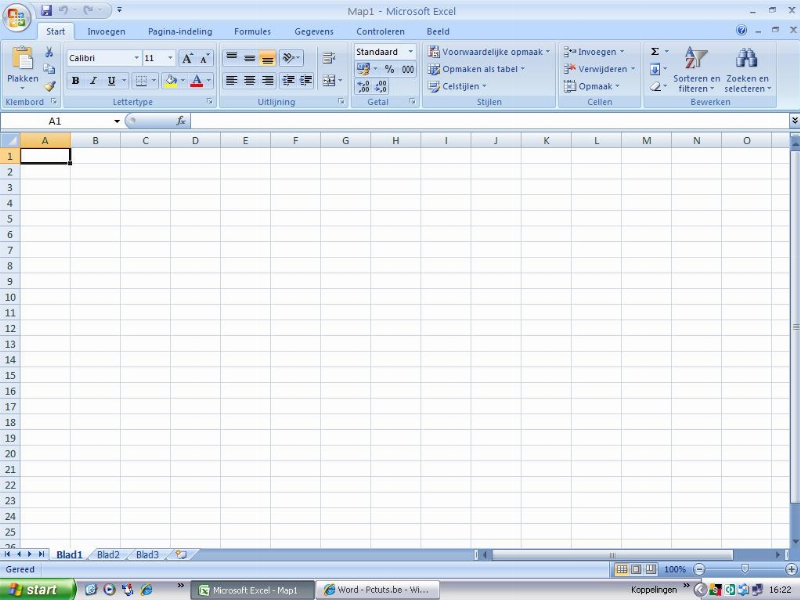Switch to the Formules ribbon tab
This screenshot has width=800, height=600.
pos(252,32)
